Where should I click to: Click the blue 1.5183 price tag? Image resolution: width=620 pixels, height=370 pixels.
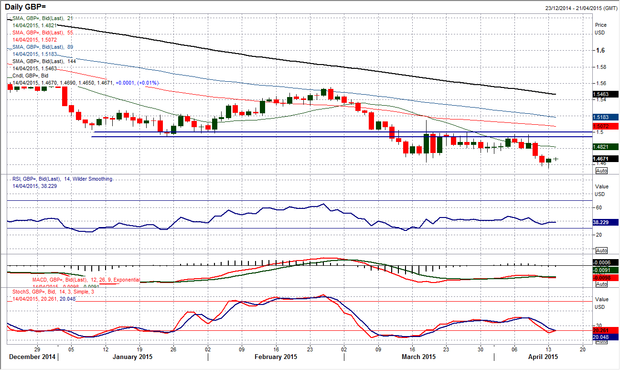pyautogui.click(x=605, y=117)
